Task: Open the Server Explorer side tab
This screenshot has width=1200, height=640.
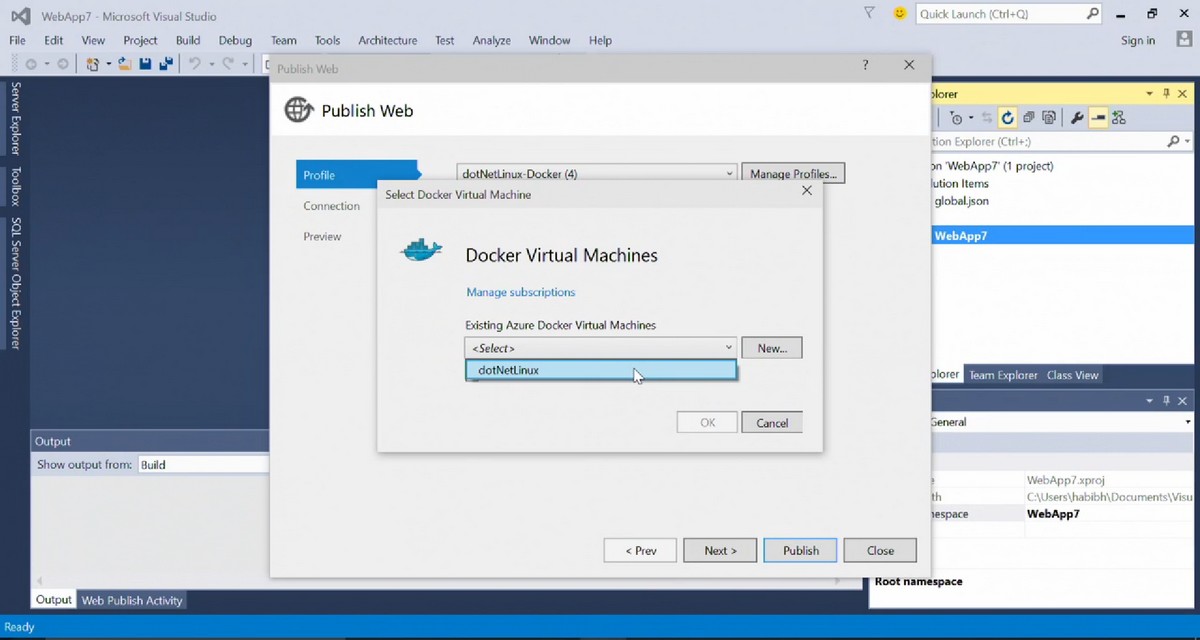Action: 15,118
